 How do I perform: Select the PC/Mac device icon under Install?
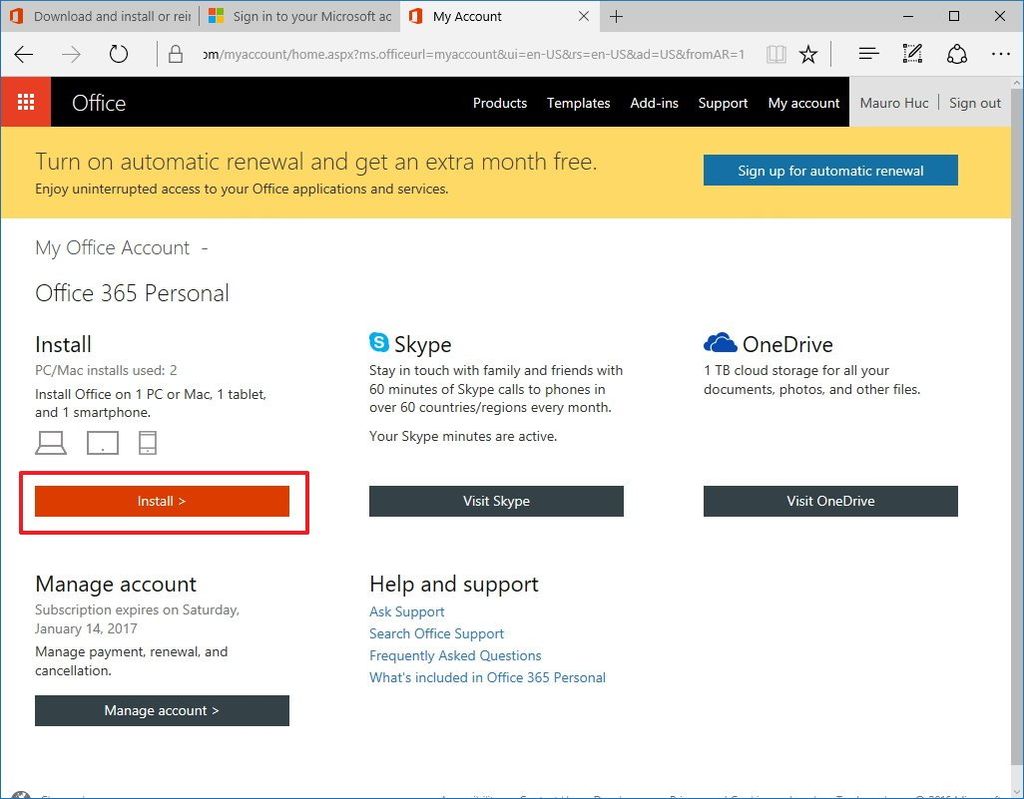(x=50, y=442)
